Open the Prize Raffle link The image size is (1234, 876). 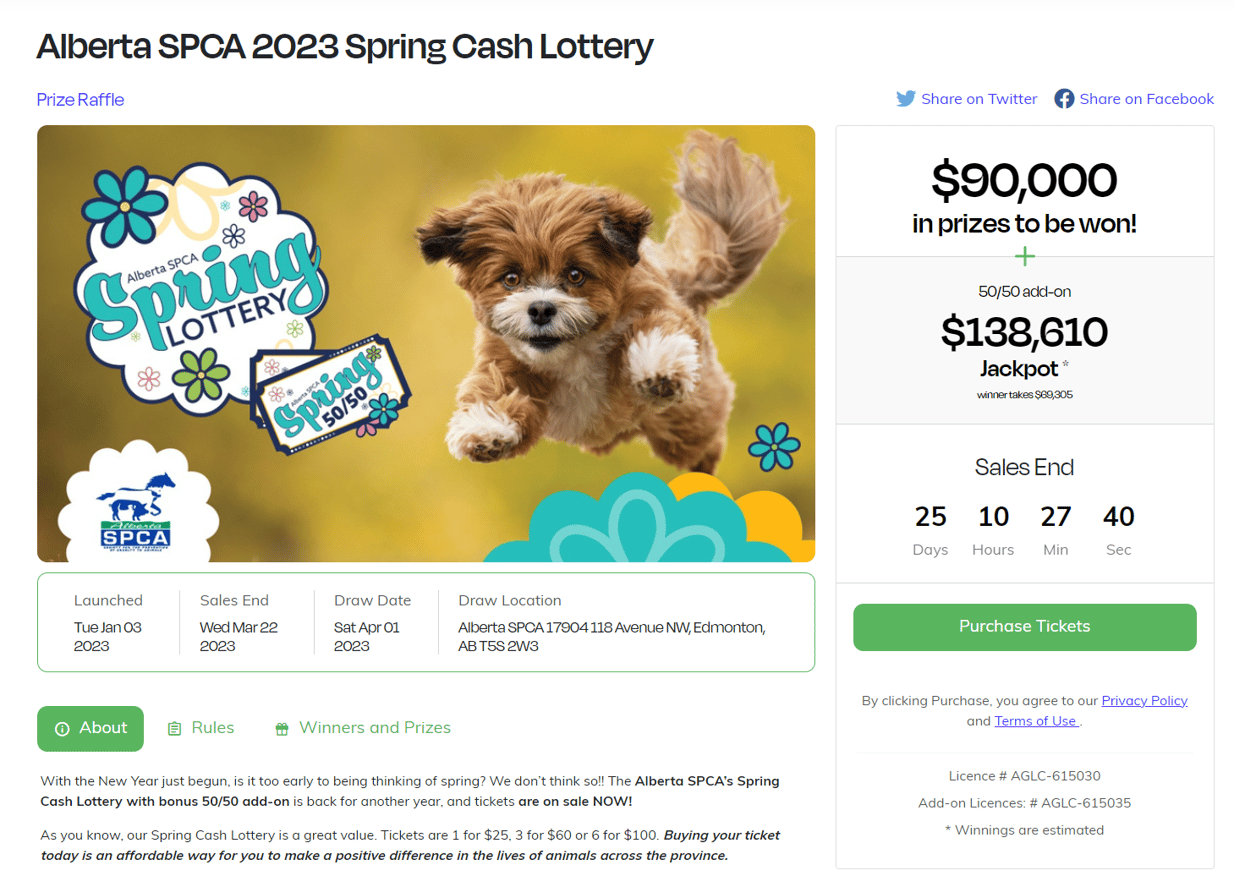(x=80, y=99)
